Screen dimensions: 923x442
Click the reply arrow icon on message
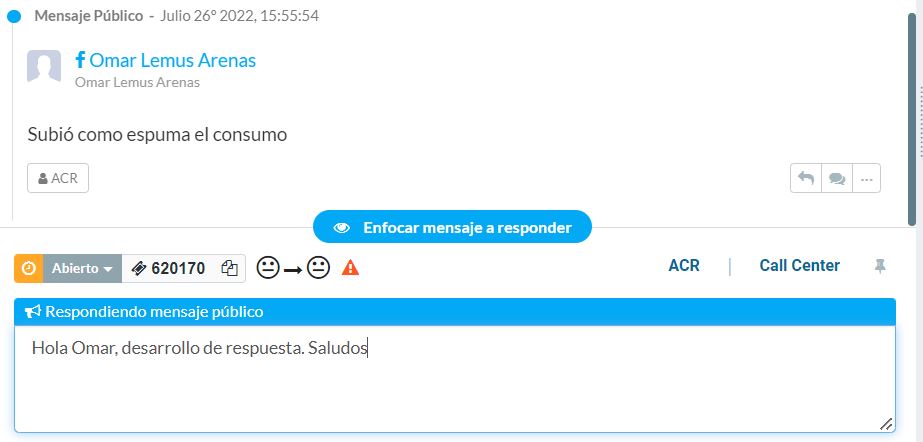[806, 178]
